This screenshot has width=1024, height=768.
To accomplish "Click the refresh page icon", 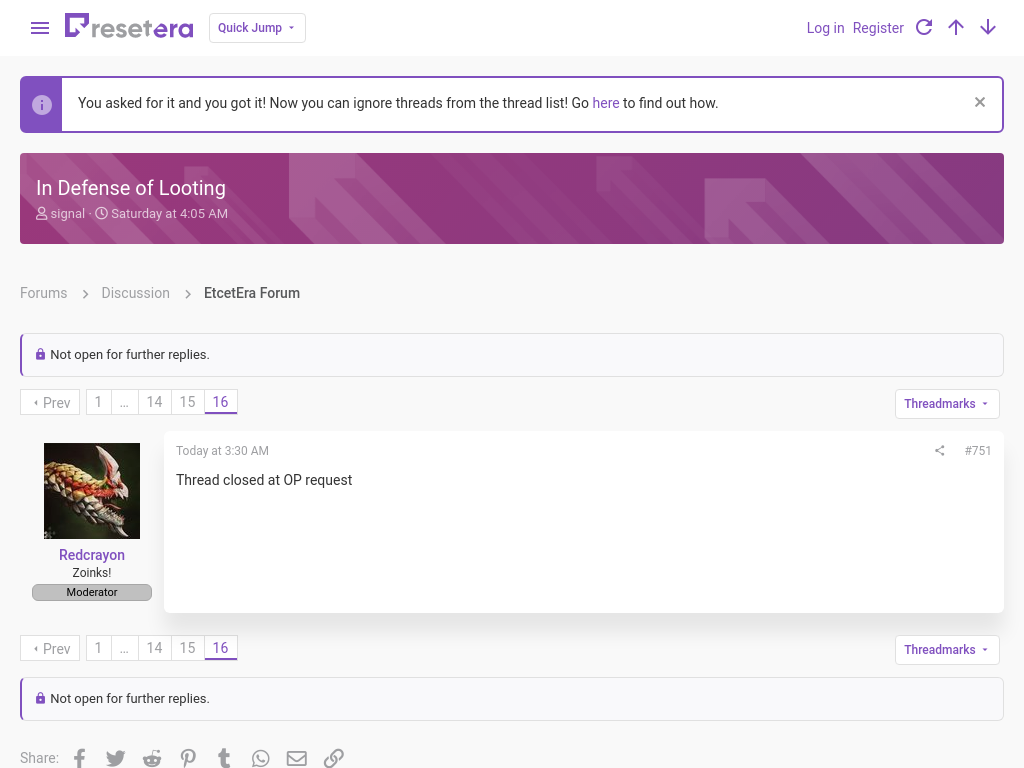I will (923, 27).
